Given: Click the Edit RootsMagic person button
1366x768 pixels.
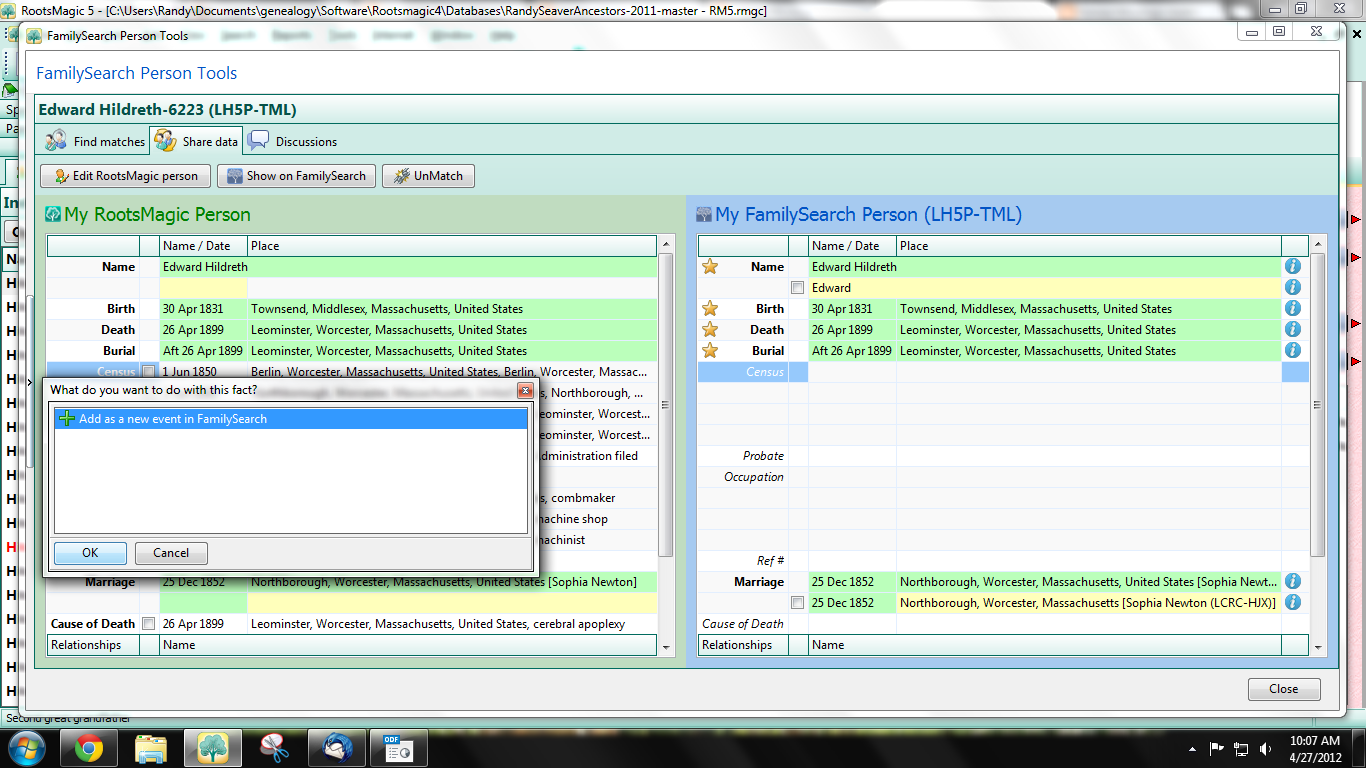Looking at the screenshot, I should click(x=126, y=176).
